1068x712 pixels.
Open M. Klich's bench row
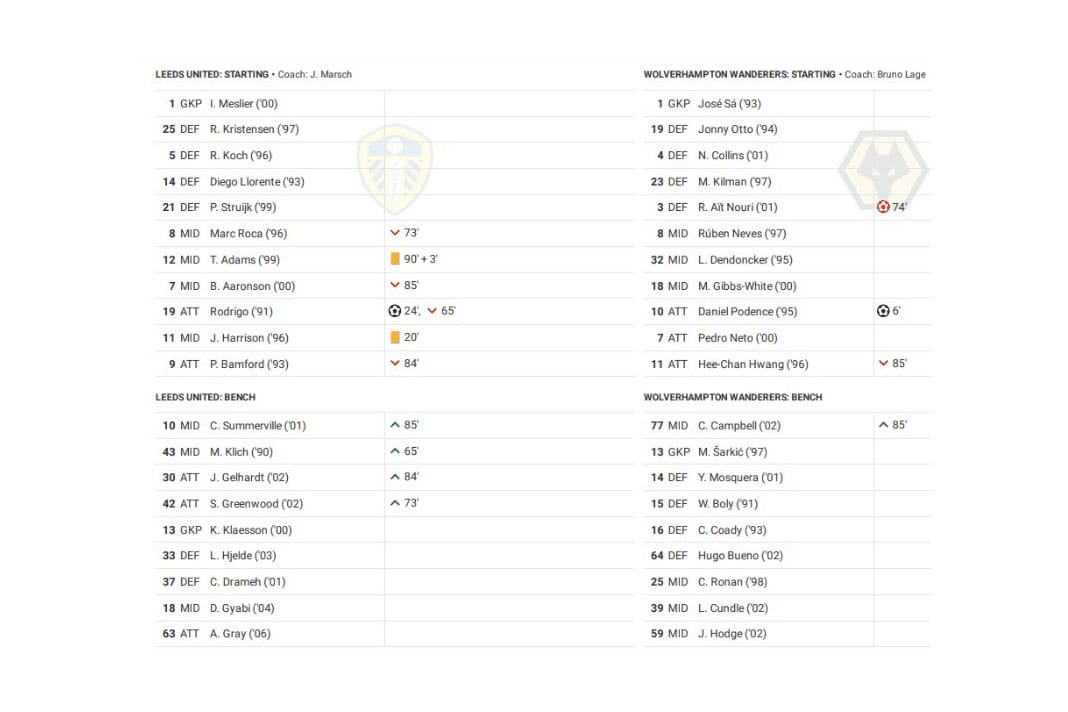[241, 451]
